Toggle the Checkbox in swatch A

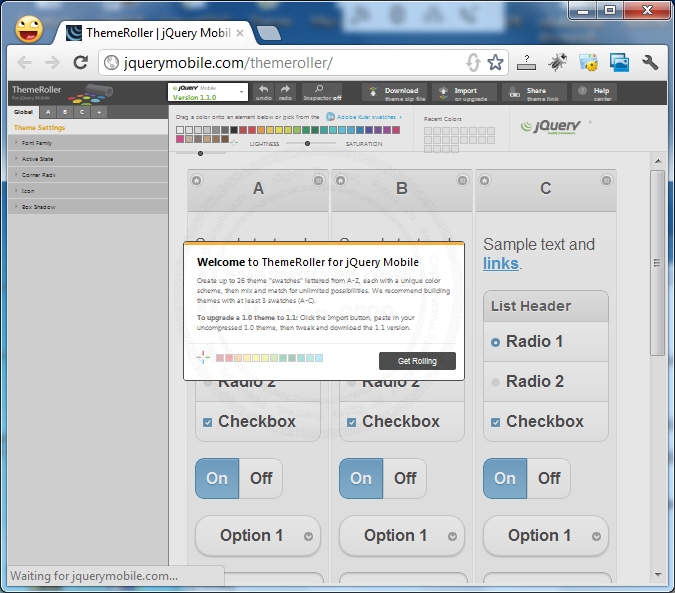[x=258, y=421]
